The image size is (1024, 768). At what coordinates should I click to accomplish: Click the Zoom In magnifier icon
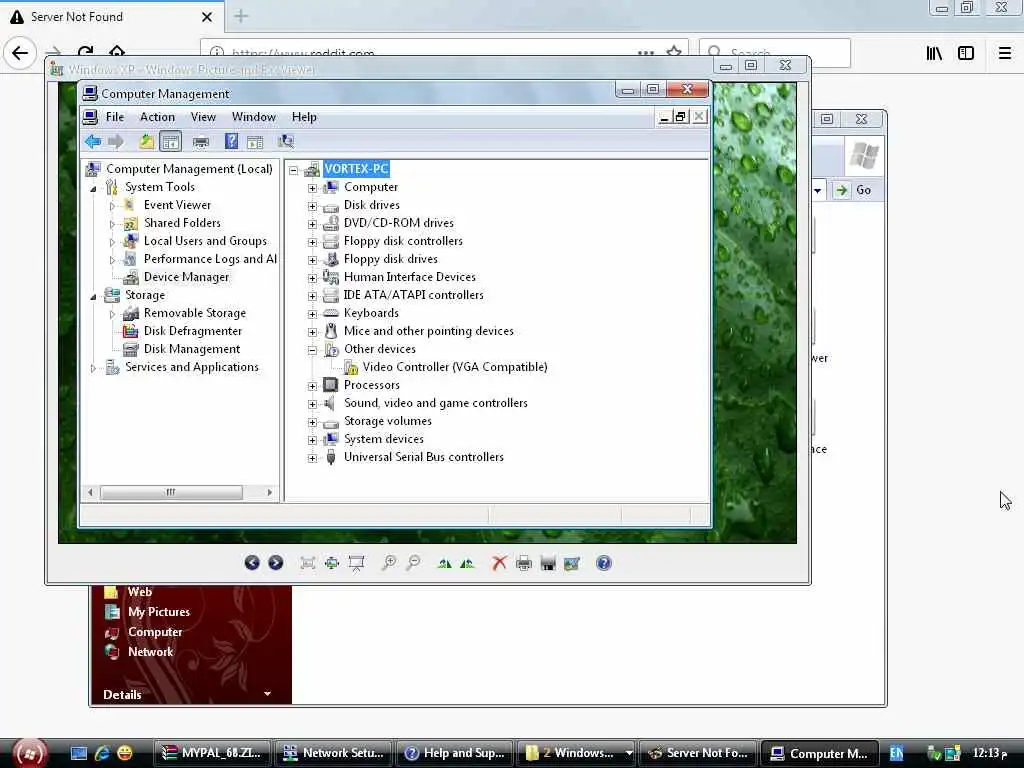pyautogui.click(x=389, y=563)
